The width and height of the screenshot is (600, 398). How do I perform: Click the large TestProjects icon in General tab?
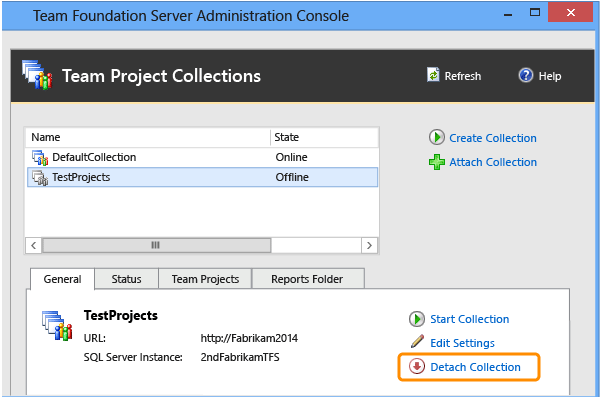coord(57,326)
